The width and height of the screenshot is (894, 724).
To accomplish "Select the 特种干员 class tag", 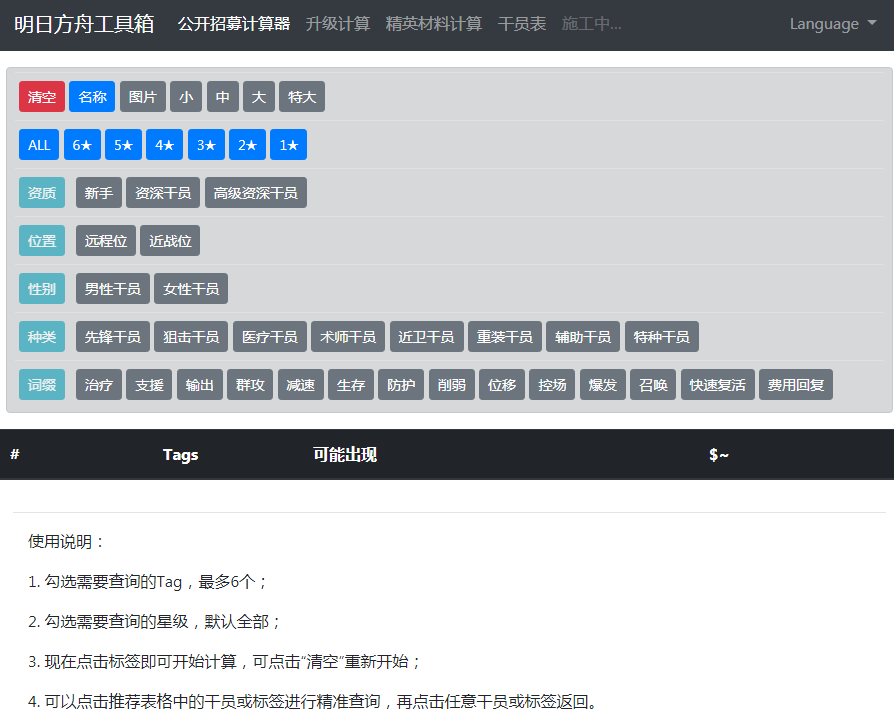I will coord(661,337).
